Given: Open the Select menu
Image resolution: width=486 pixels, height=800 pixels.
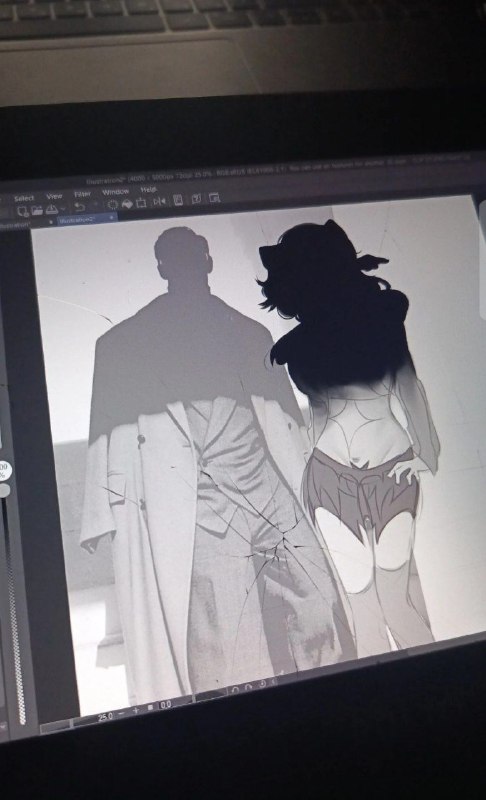Looking at the screenshot, I should 24,198.
